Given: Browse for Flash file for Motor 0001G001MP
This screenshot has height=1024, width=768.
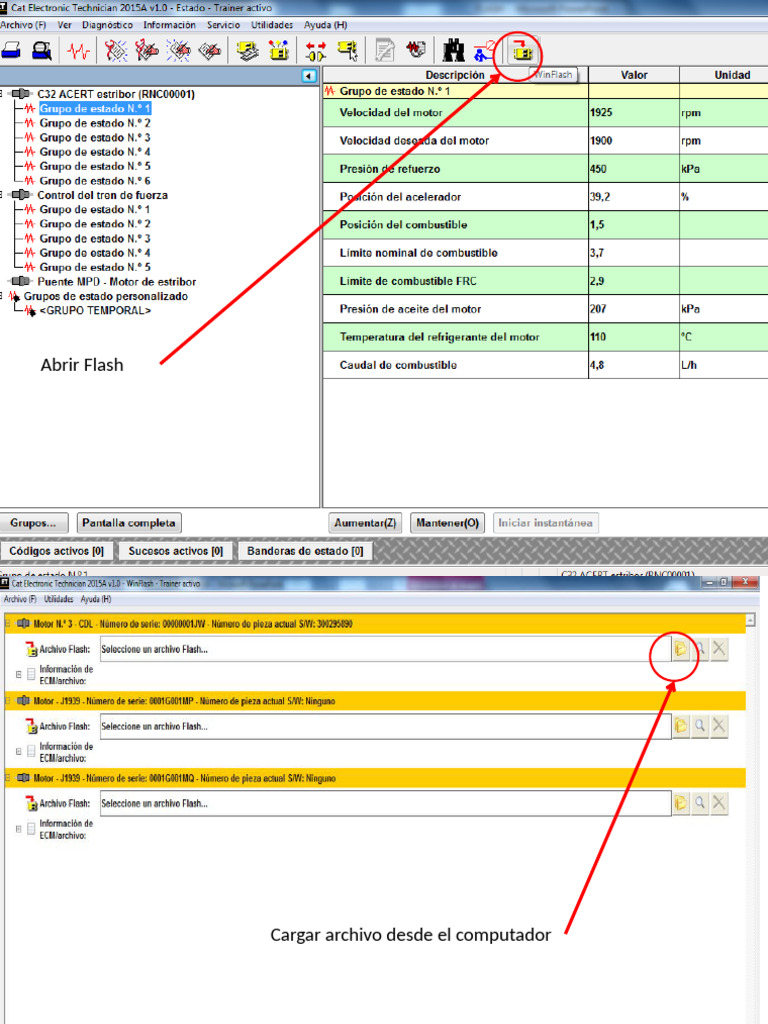Looking at the screenshot, I should point(680,726).
